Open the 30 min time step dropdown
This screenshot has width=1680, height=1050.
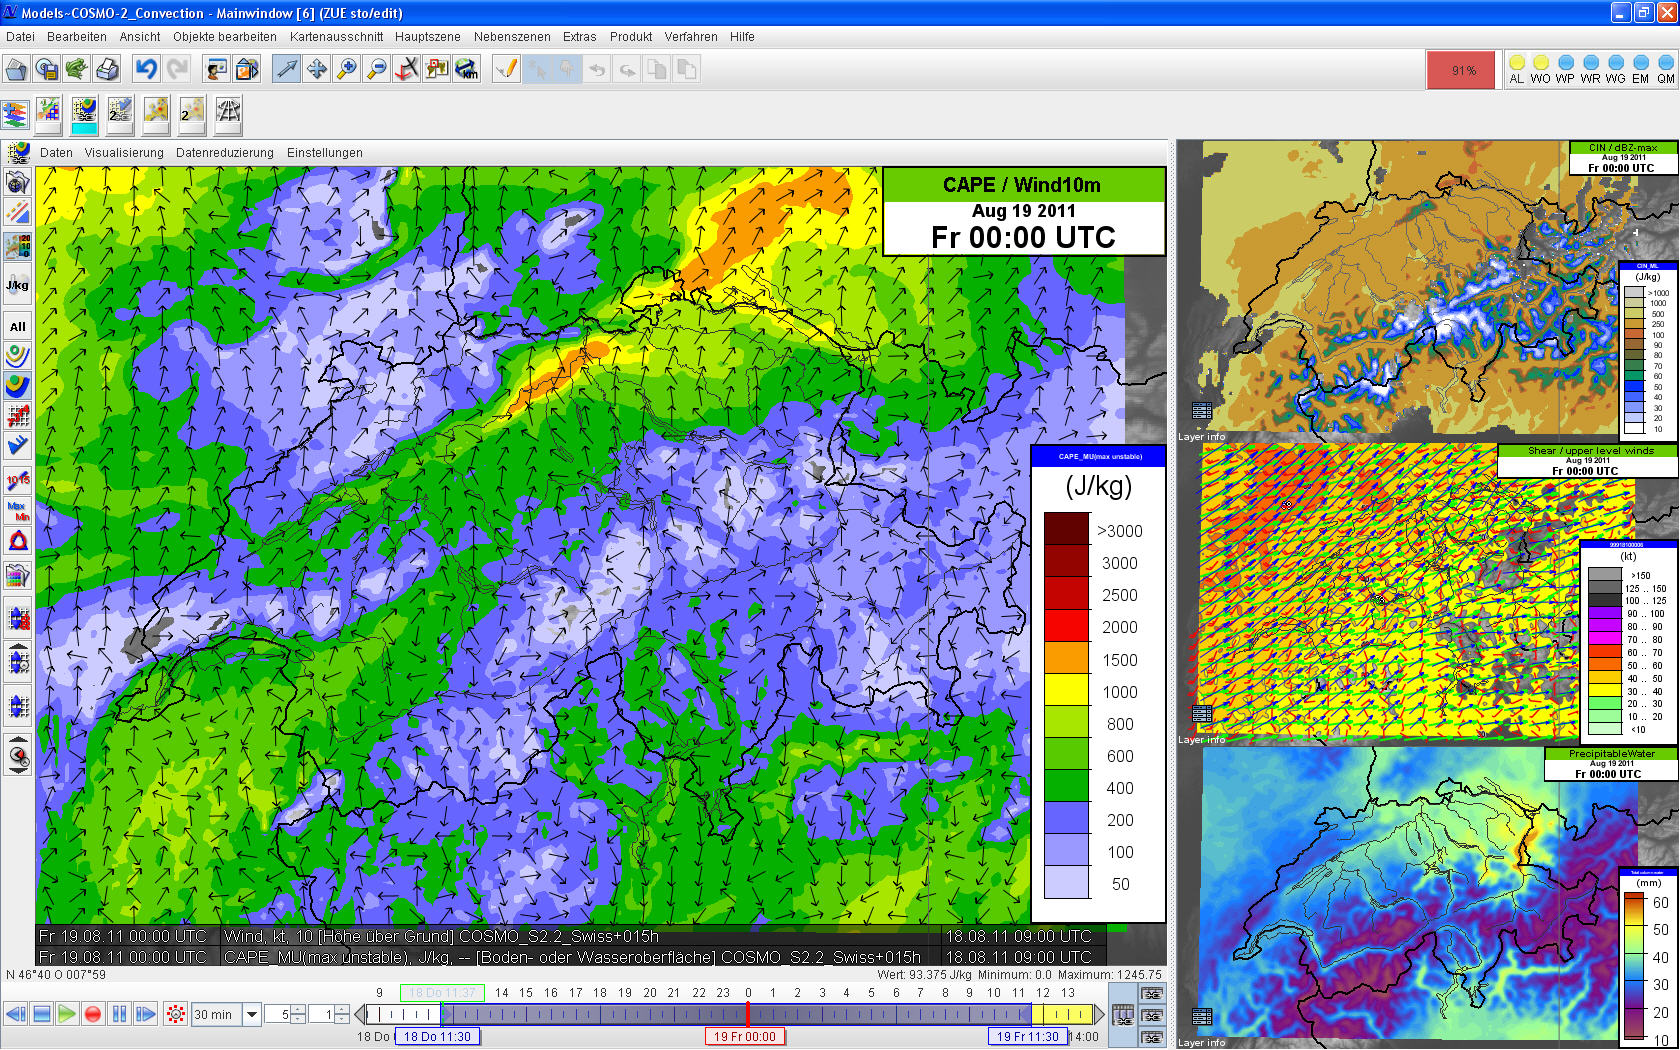(252, 1014)
